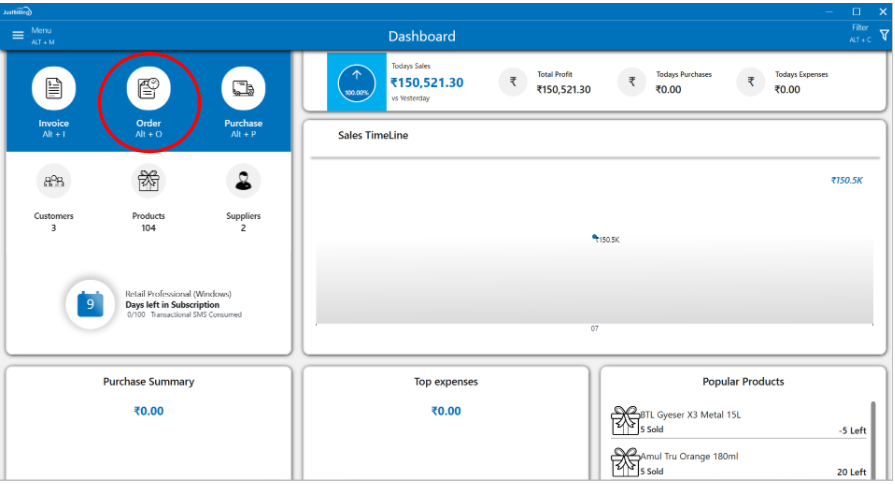Open the Filter funnel in the header
The height and width of the screenshot is (484, 895).
[x=883, y=35]
